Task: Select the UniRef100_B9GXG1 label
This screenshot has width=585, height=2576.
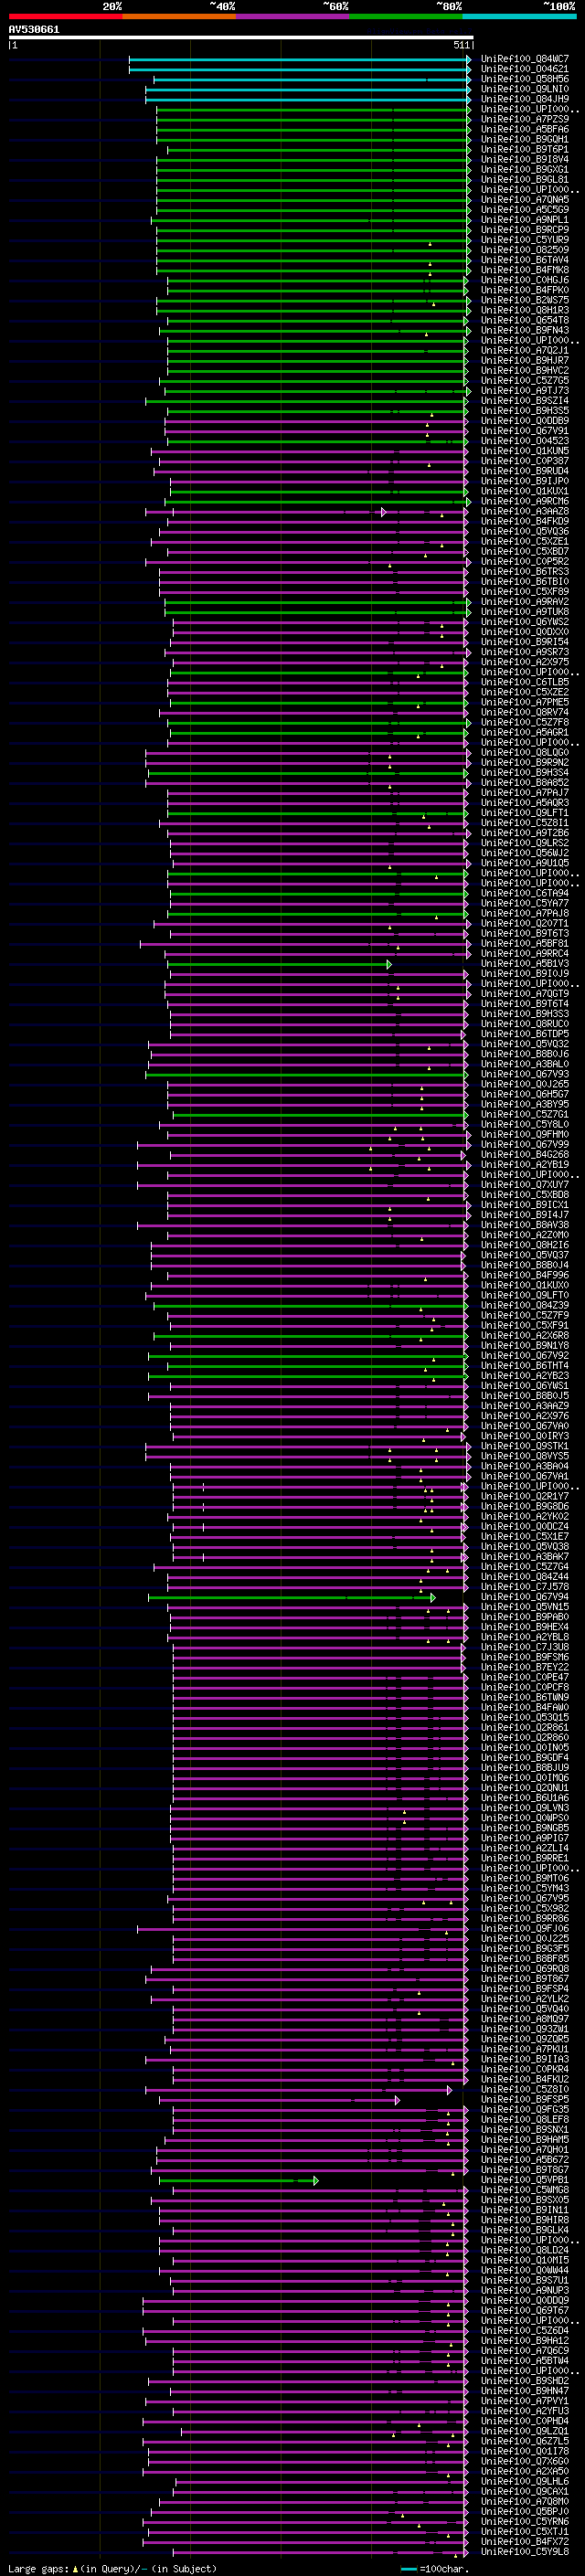Action: tap(525, 170)
